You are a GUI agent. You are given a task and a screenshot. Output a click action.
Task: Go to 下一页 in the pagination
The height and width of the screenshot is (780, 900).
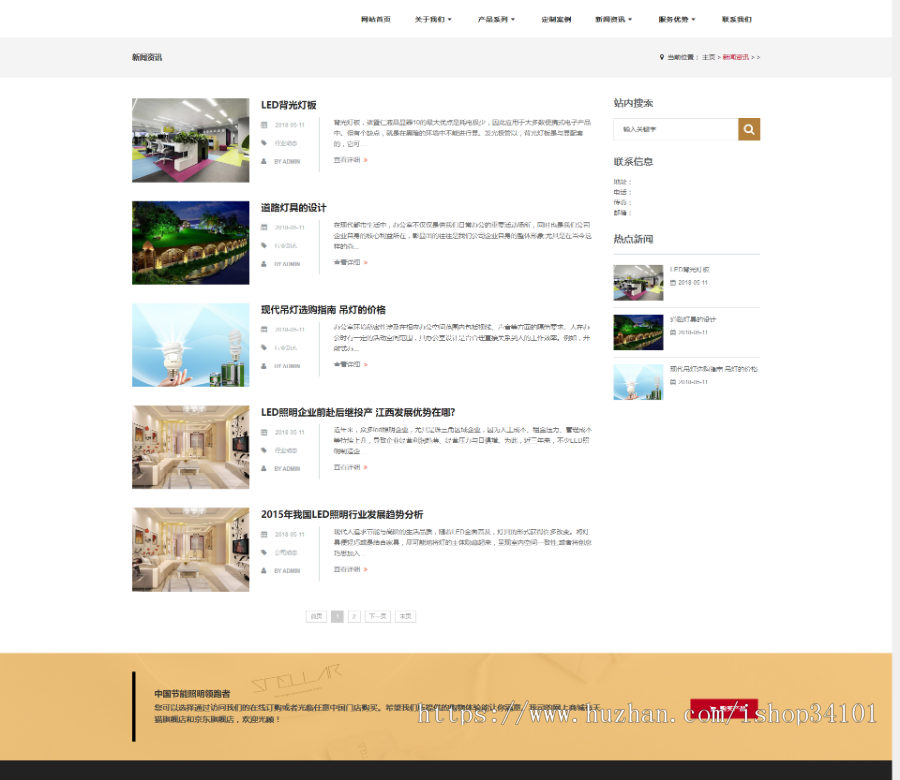(x=377, y=616)
